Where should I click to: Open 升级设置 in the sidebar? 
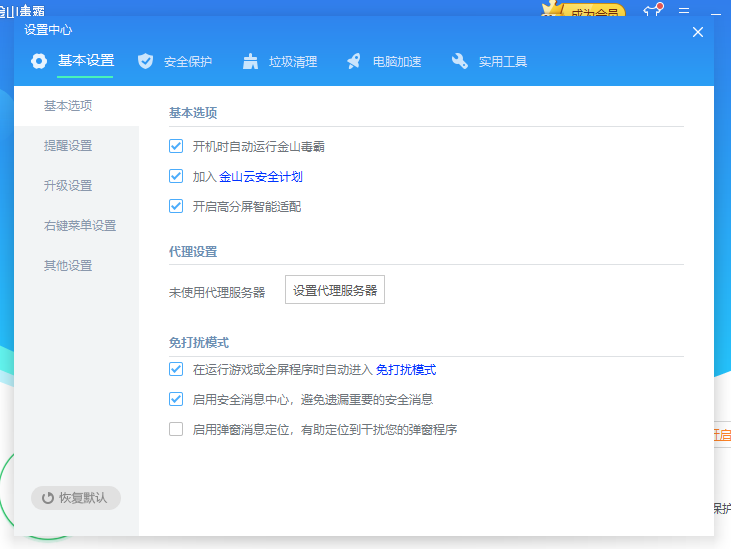68,186
